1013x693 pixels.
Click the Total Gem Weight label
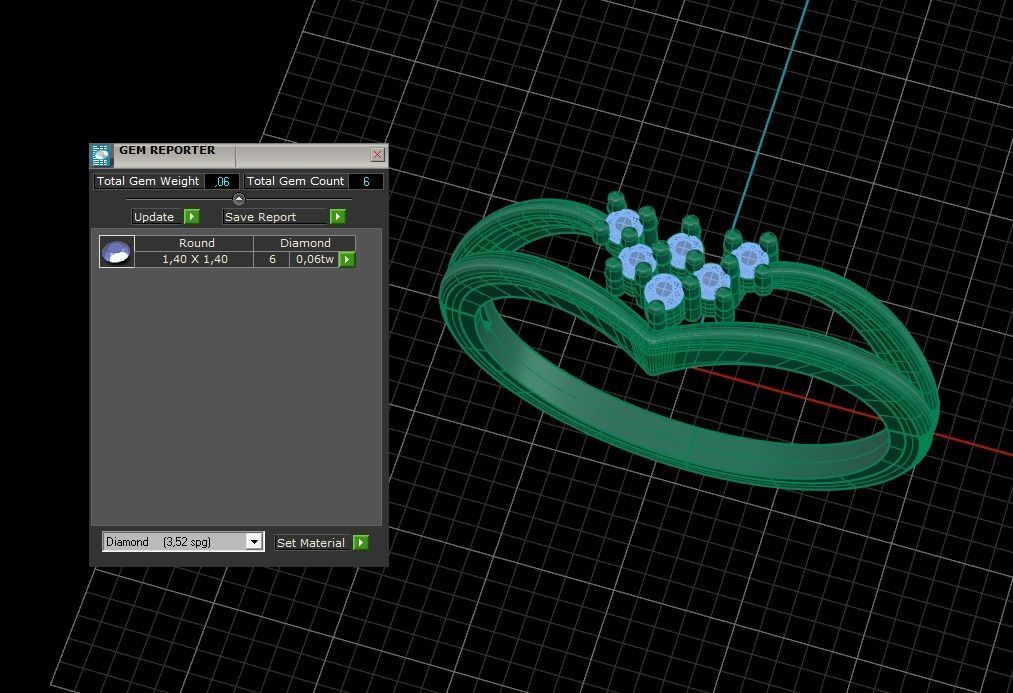[x=148, y=181]
